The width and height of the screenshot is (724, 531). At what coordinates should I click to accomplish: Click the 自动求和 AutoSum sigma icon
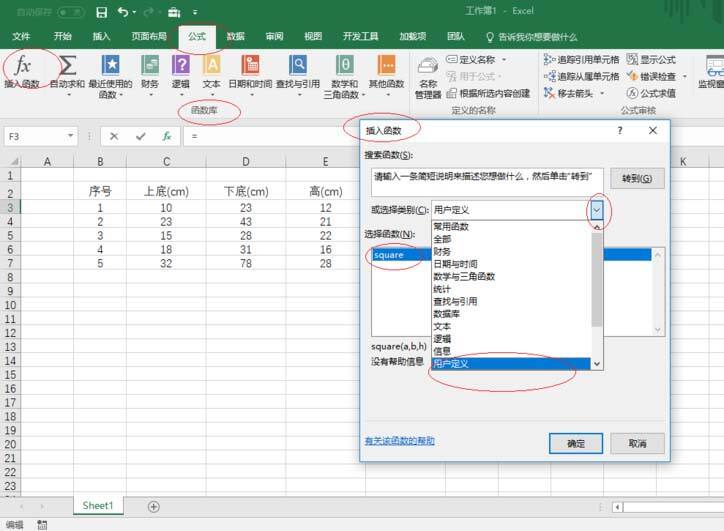tap(67, 66)
